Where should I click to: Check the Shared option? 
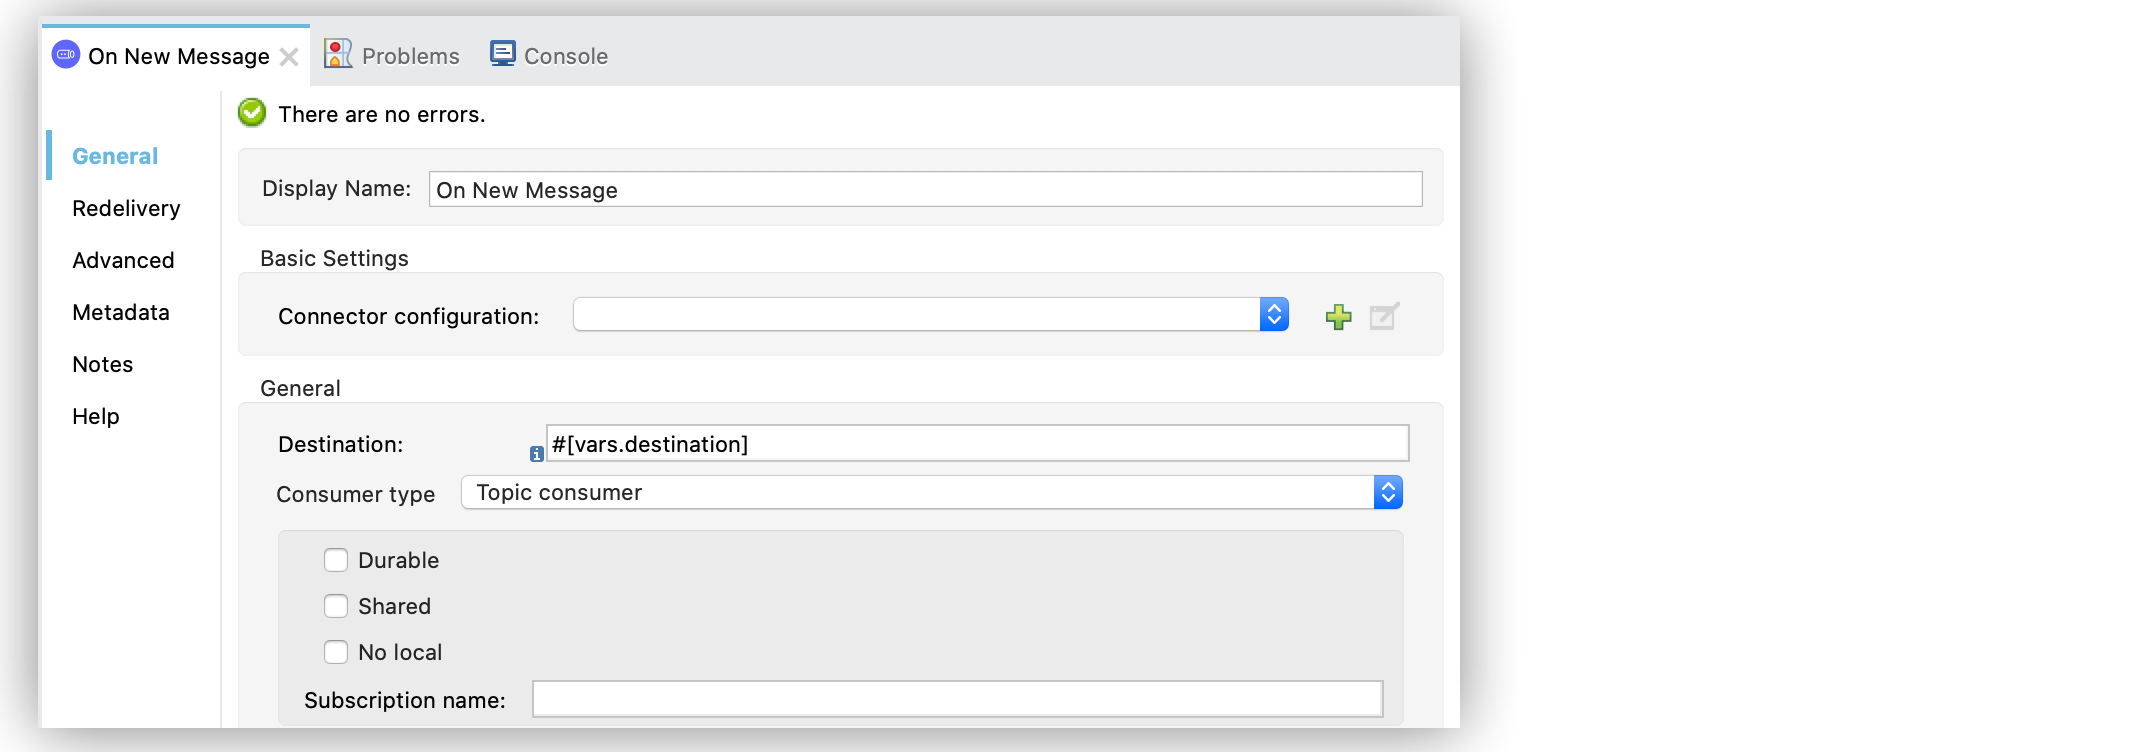click(336, 606)
